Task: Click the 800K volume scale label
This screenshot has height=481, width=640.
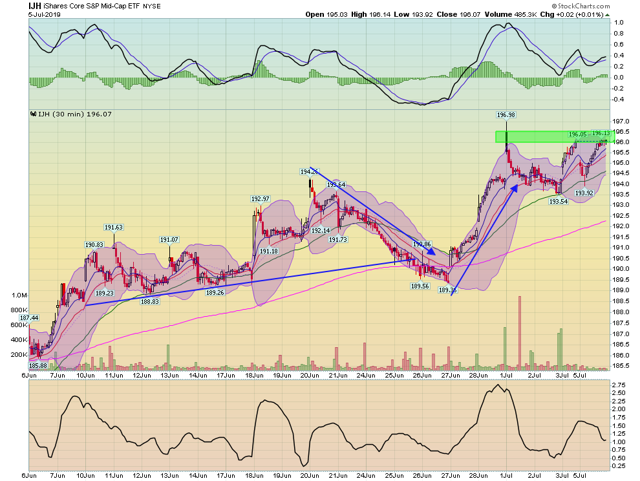Action: coord(20,310)
